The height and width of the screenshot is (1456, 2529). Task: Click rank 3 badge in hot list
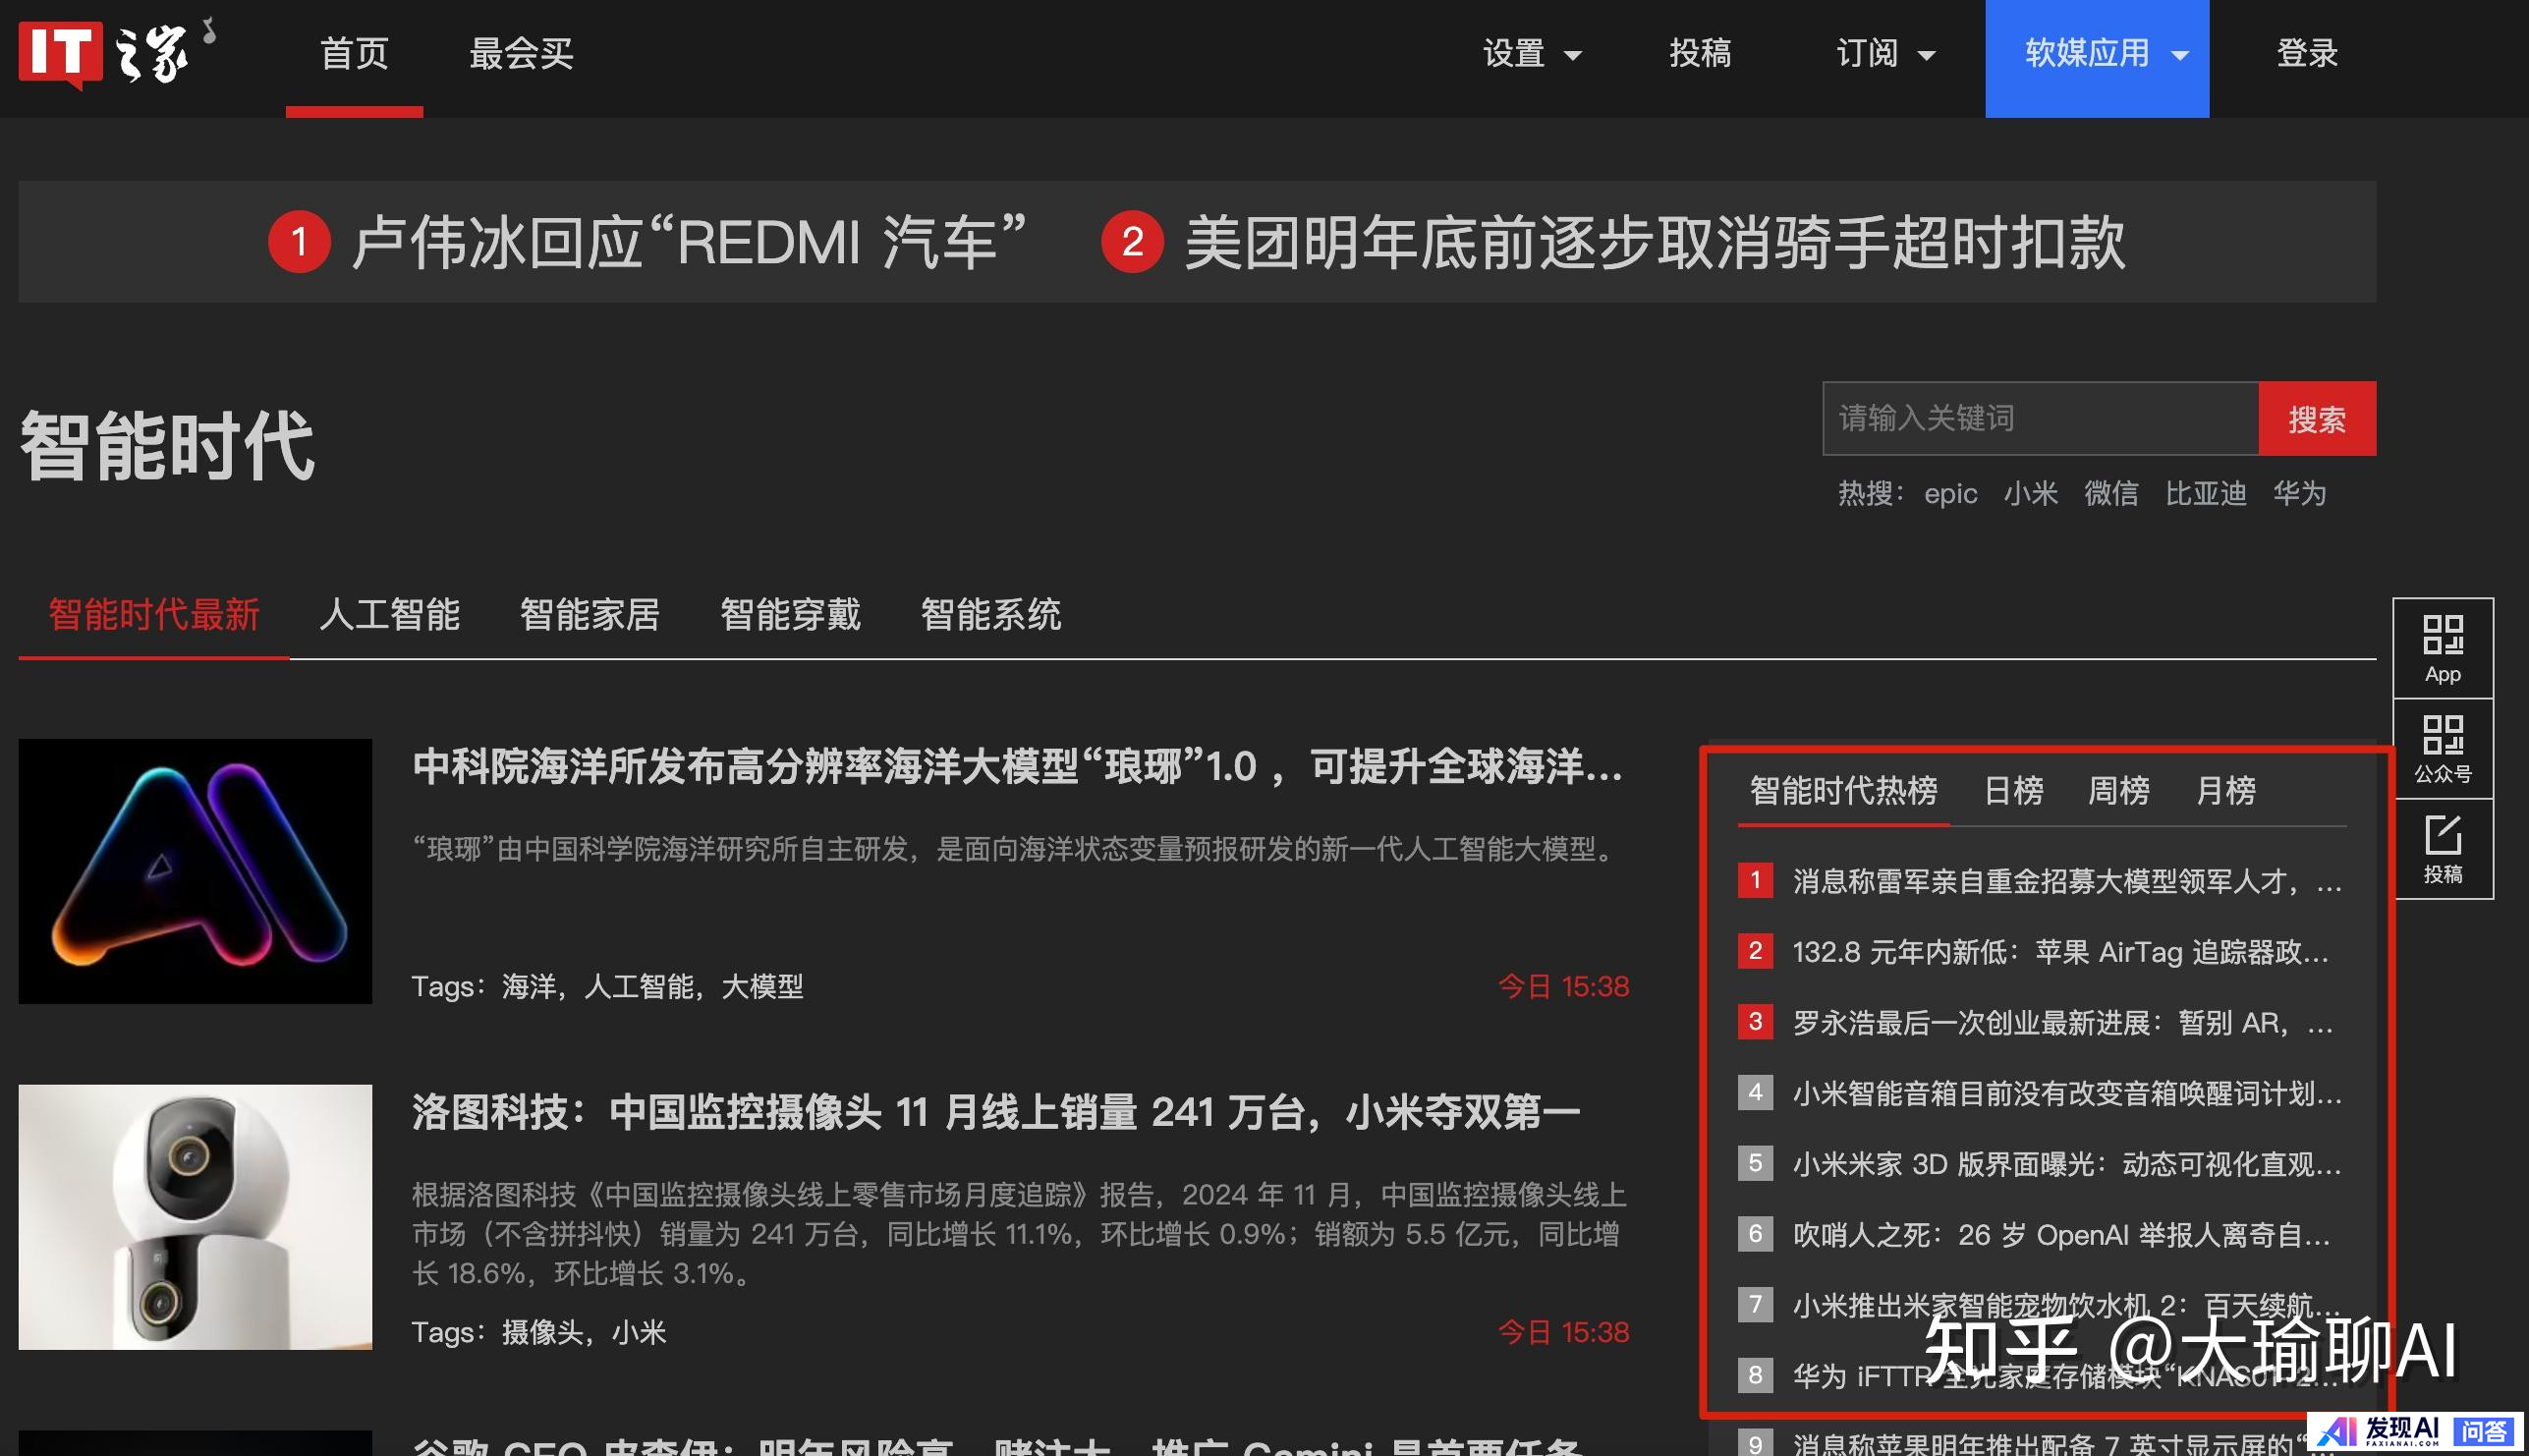click(1755, 1022)
